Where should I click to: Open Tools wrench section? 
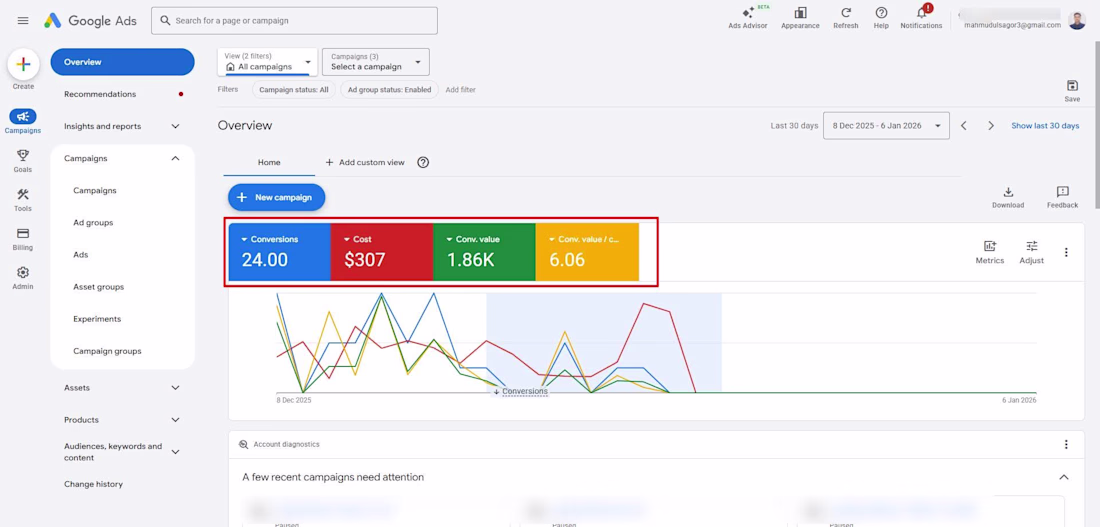pyautogui.click(x=22, y=200)
